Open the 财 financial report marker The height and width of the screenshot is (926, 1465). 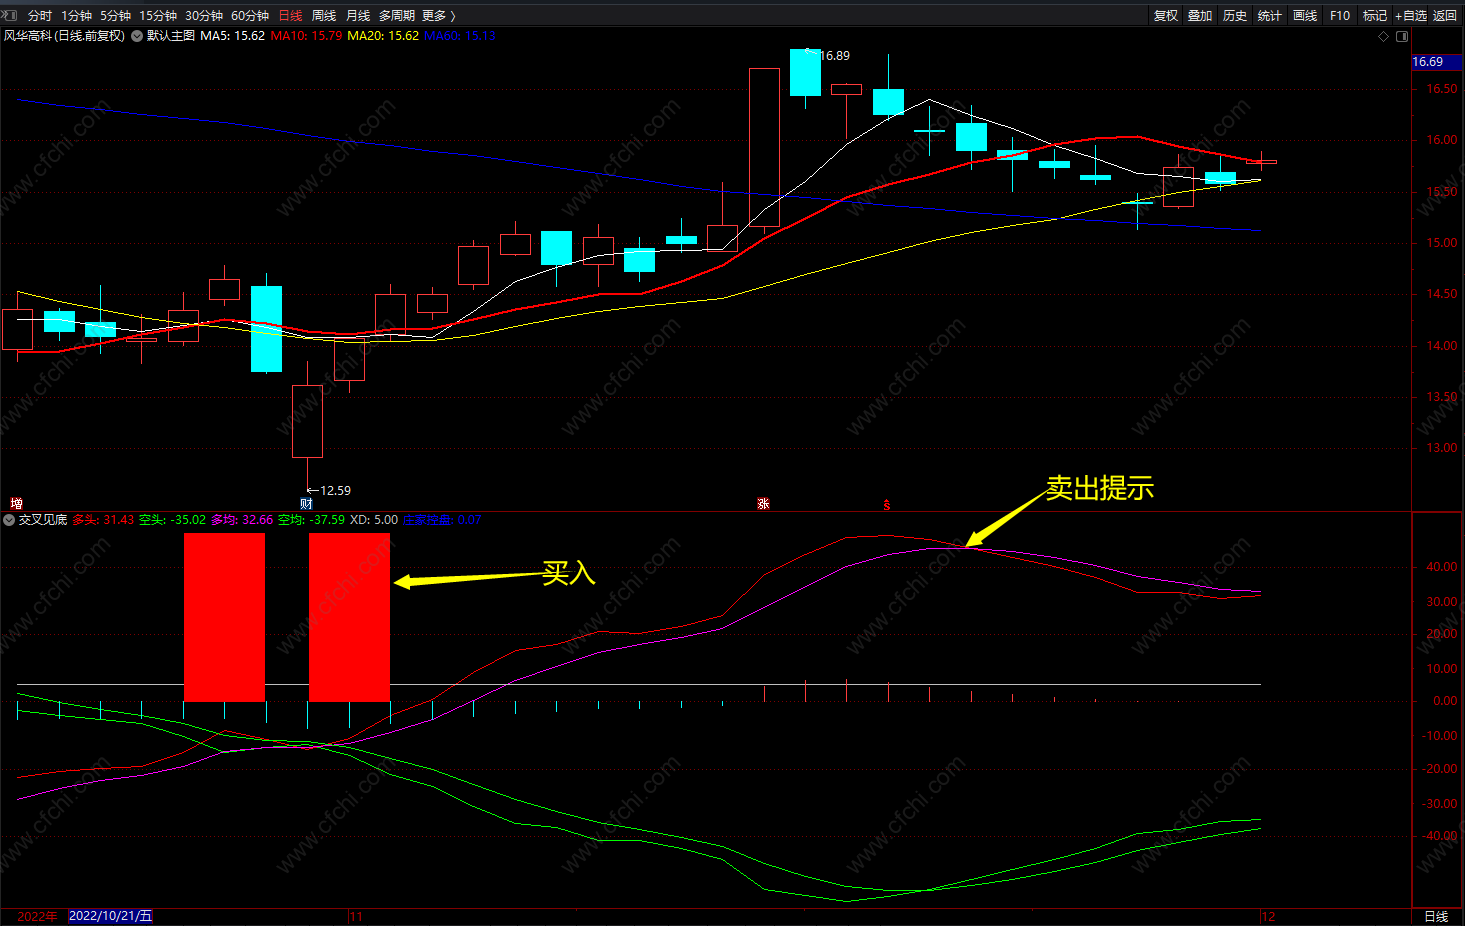[x=306, y=503]
